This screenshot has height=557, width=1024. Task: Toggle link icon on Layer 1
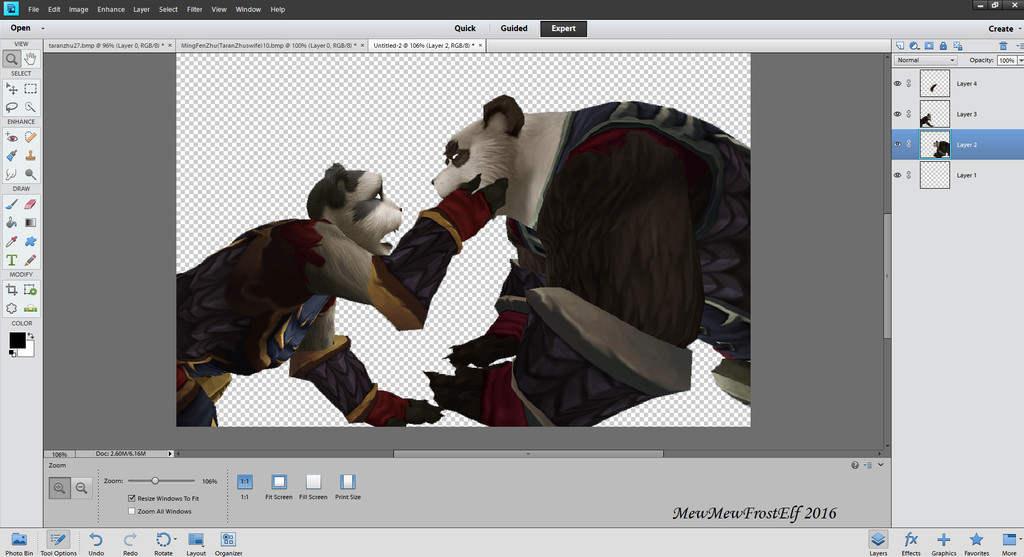point(909,175)
